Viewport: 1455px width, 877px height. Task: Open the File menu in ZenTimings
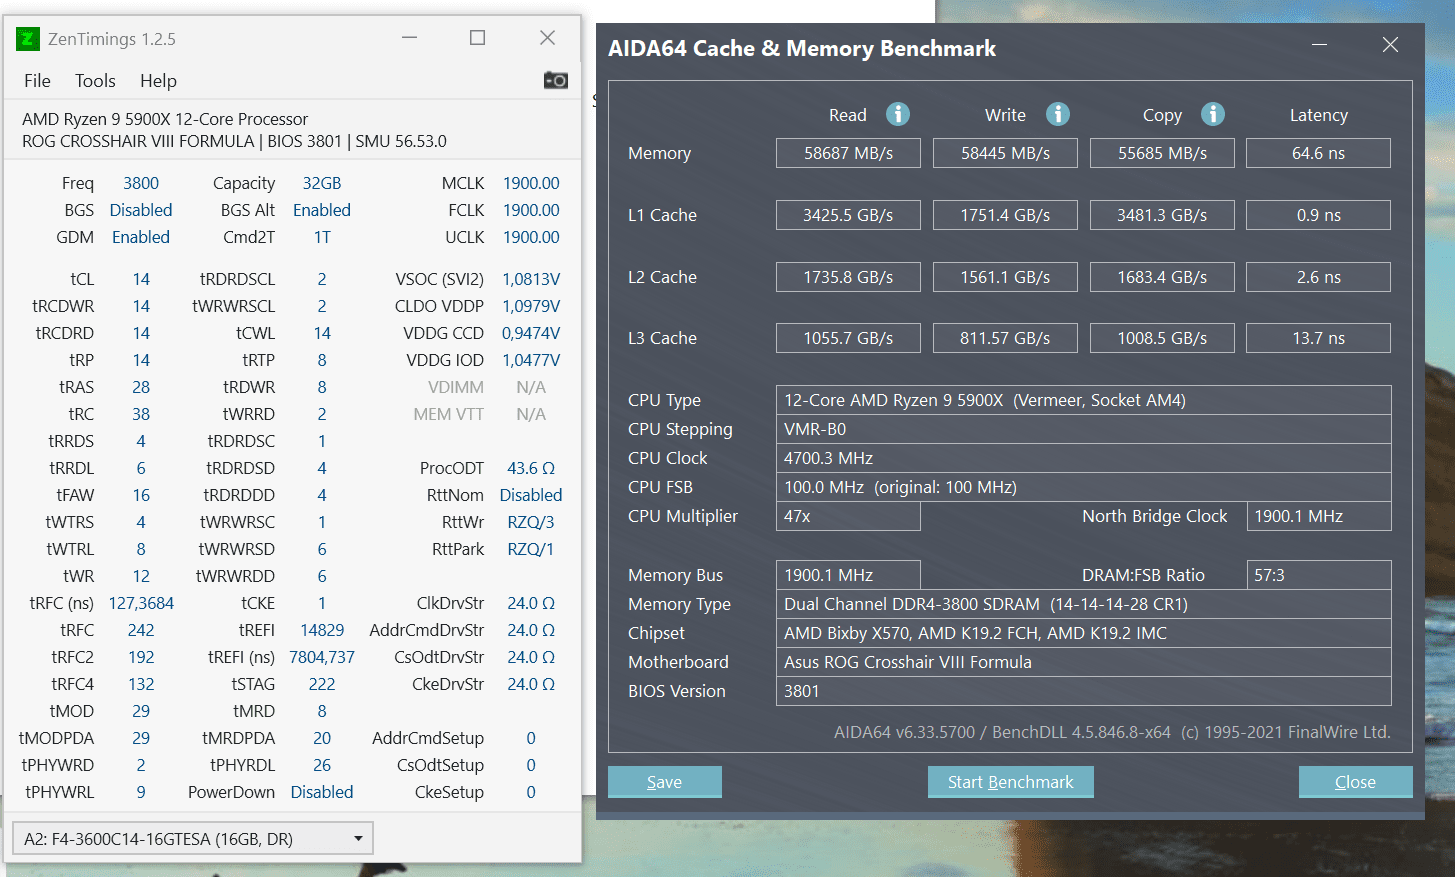(x=37, y=81)
